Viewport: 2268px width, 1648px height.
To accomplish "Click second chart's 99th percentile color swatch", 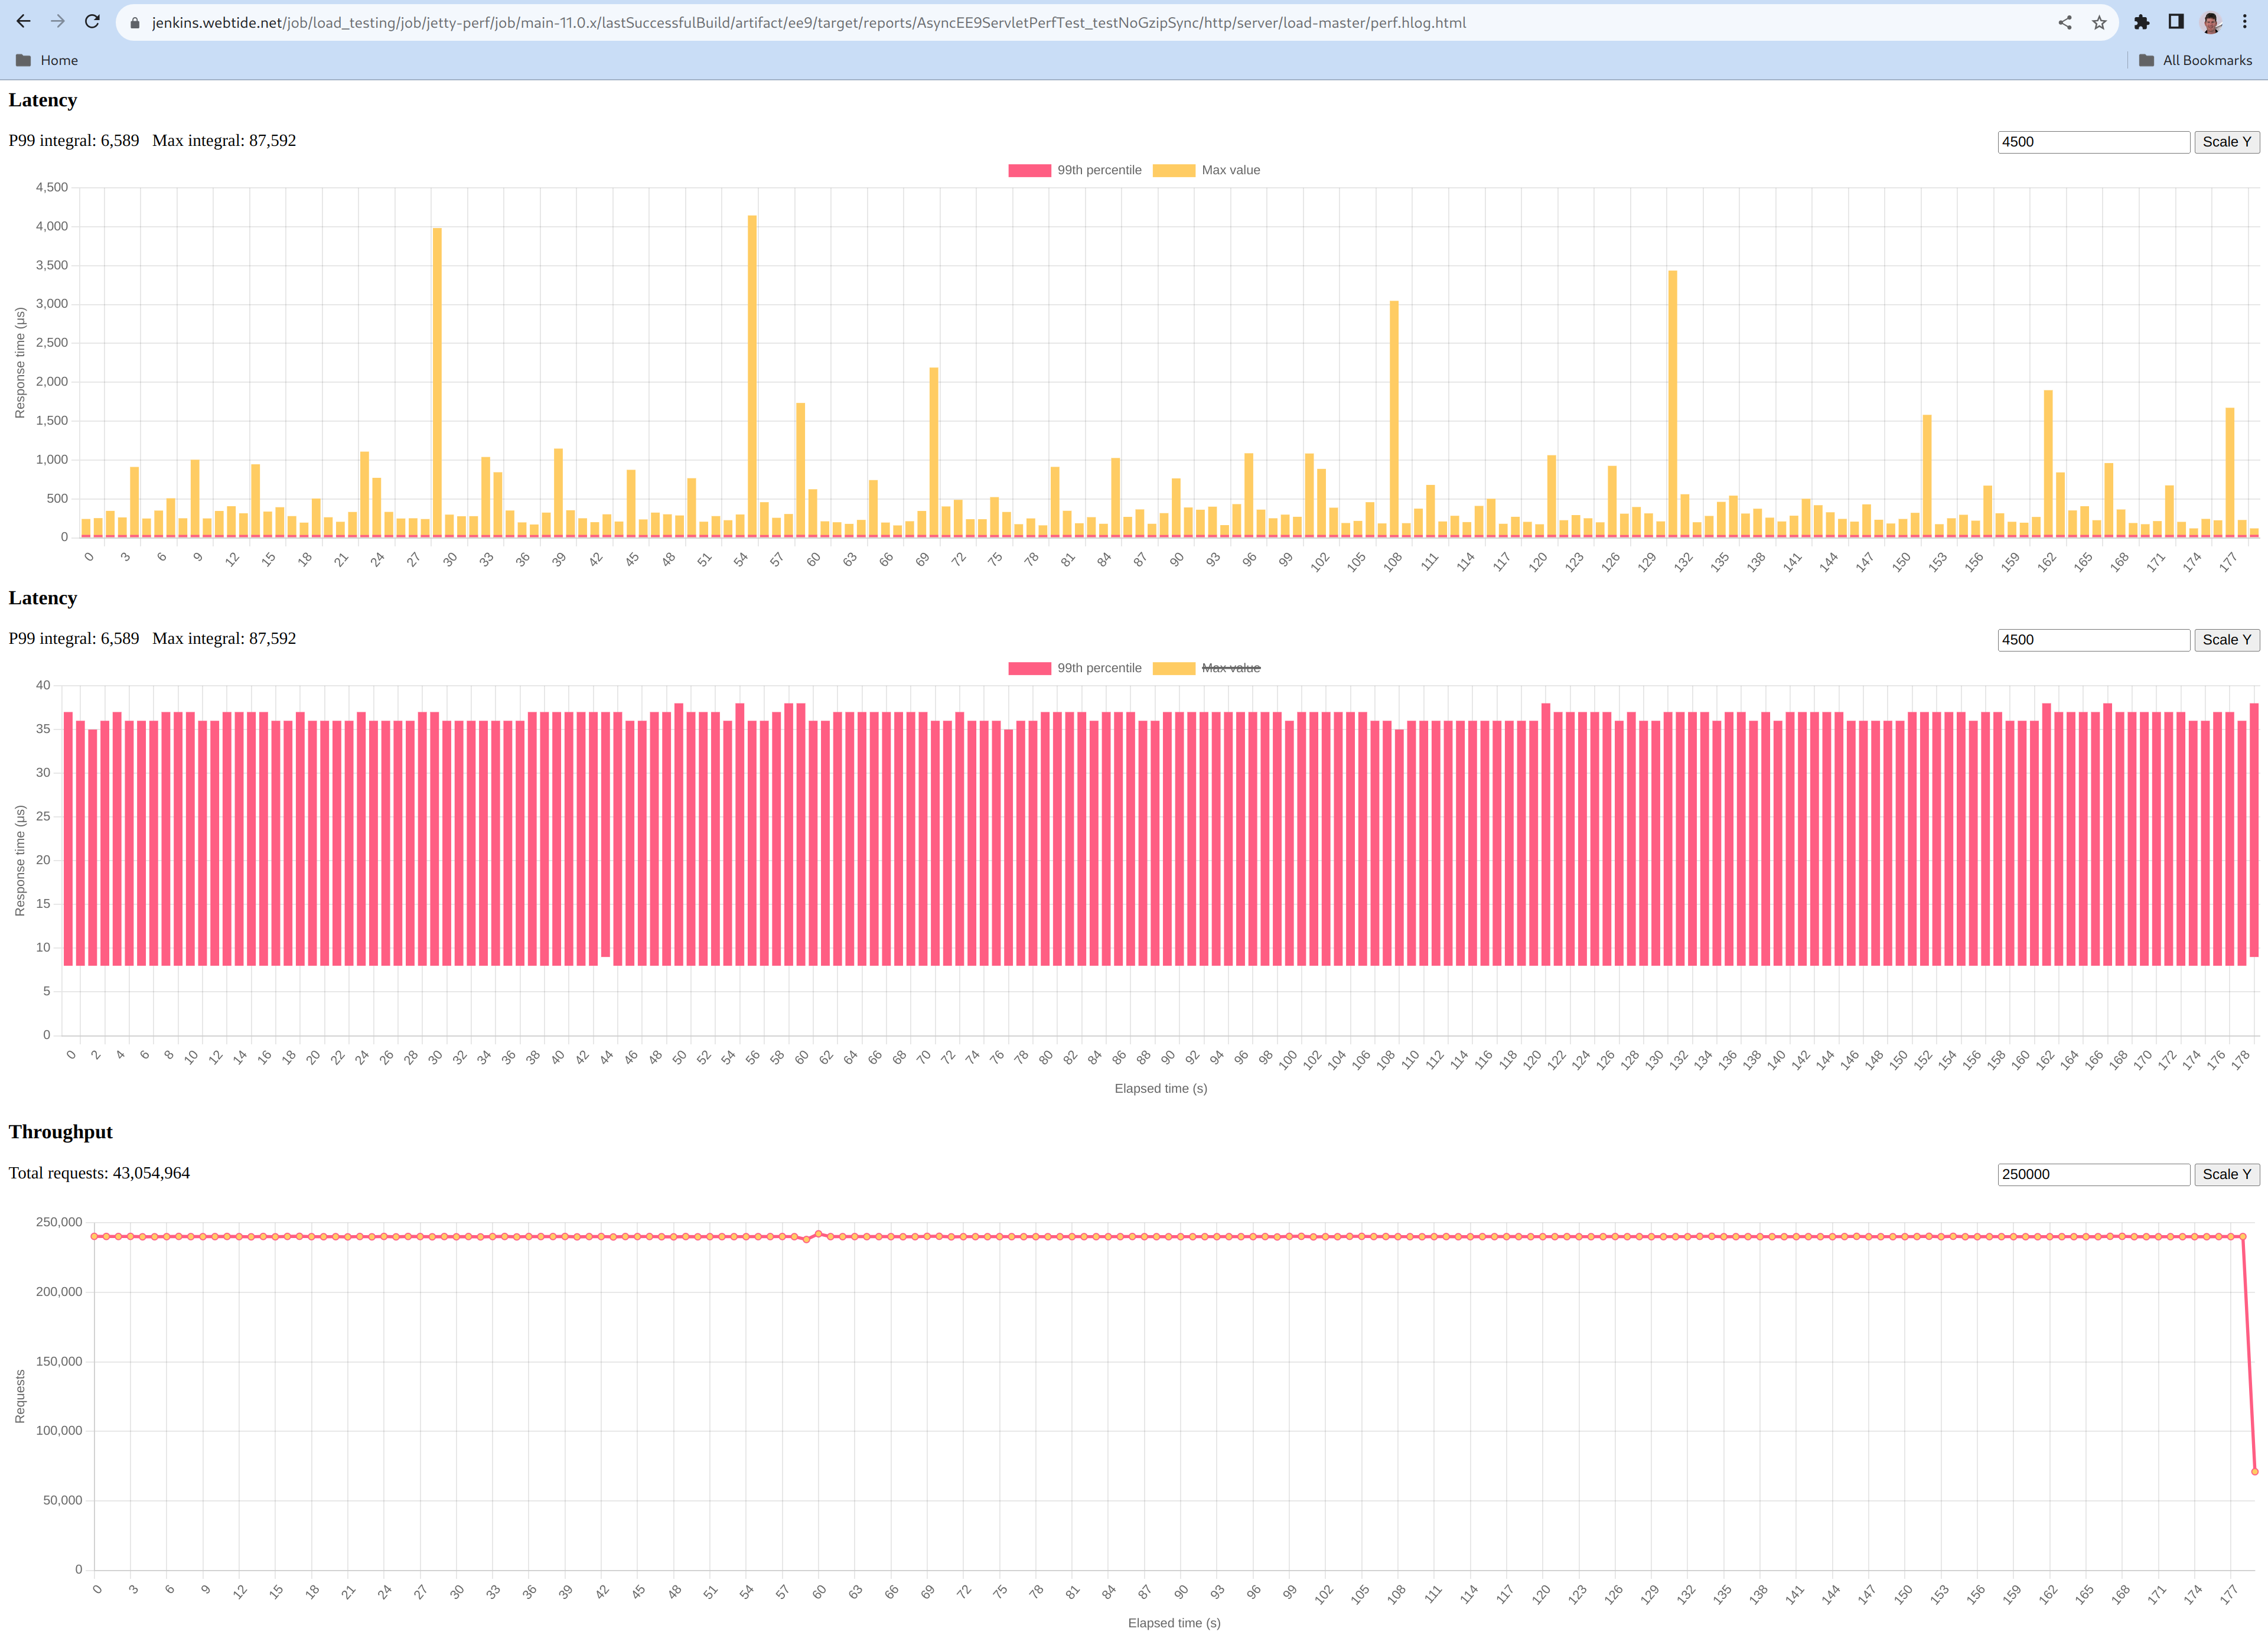I will pyautogui.click(x=1029, y=668).
